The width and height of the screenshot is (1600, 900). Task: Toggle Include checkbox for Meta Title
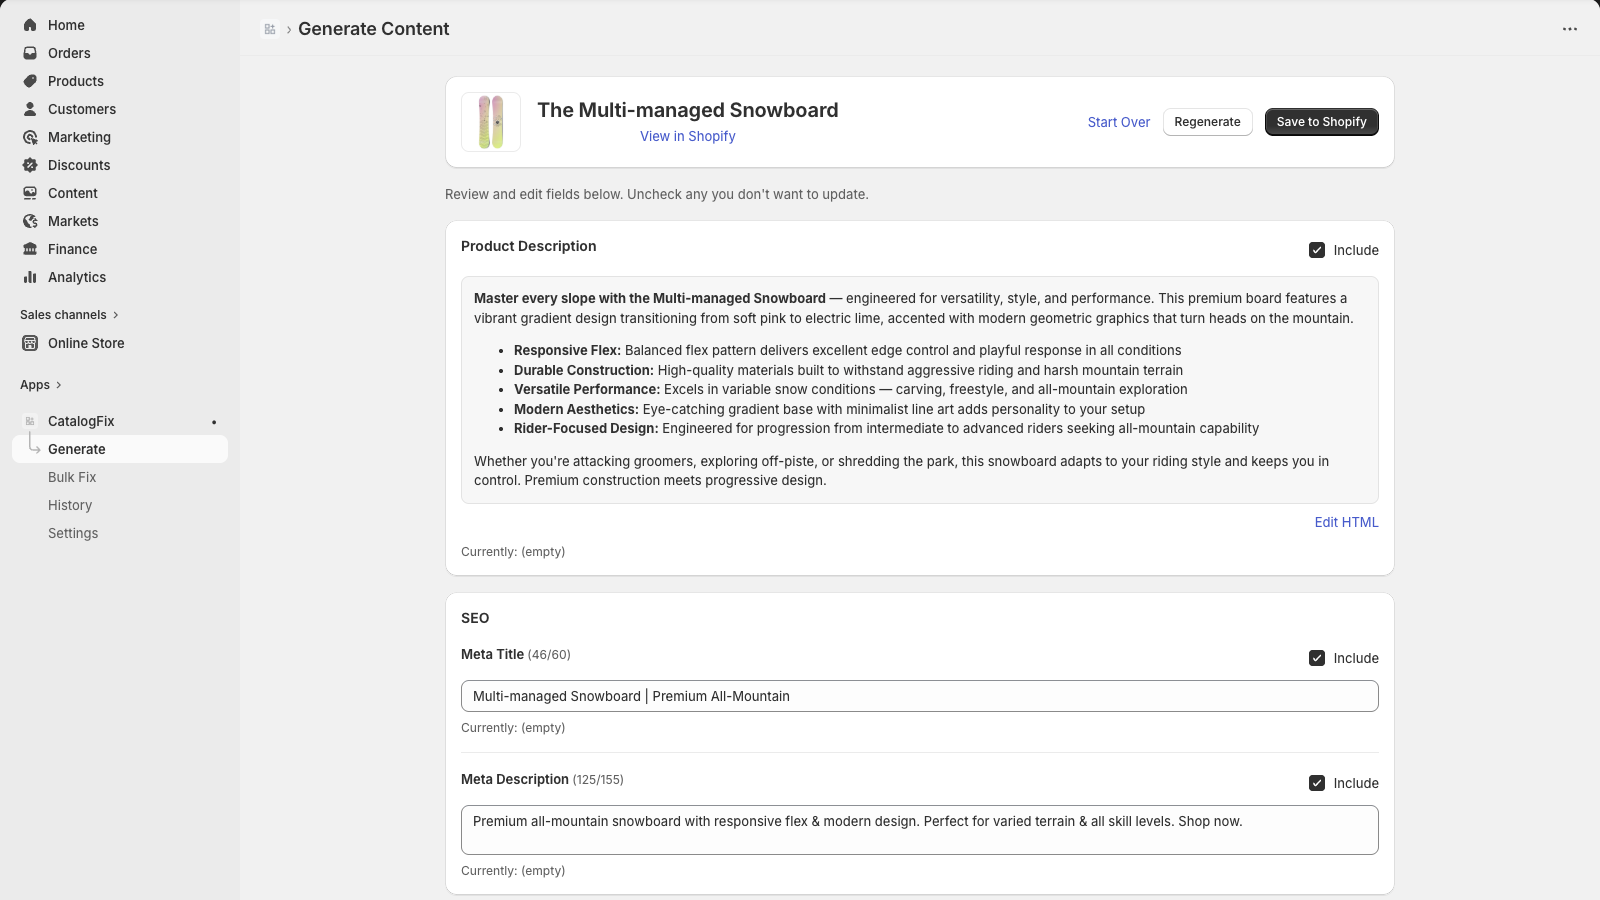click(x=1318, y=658)
